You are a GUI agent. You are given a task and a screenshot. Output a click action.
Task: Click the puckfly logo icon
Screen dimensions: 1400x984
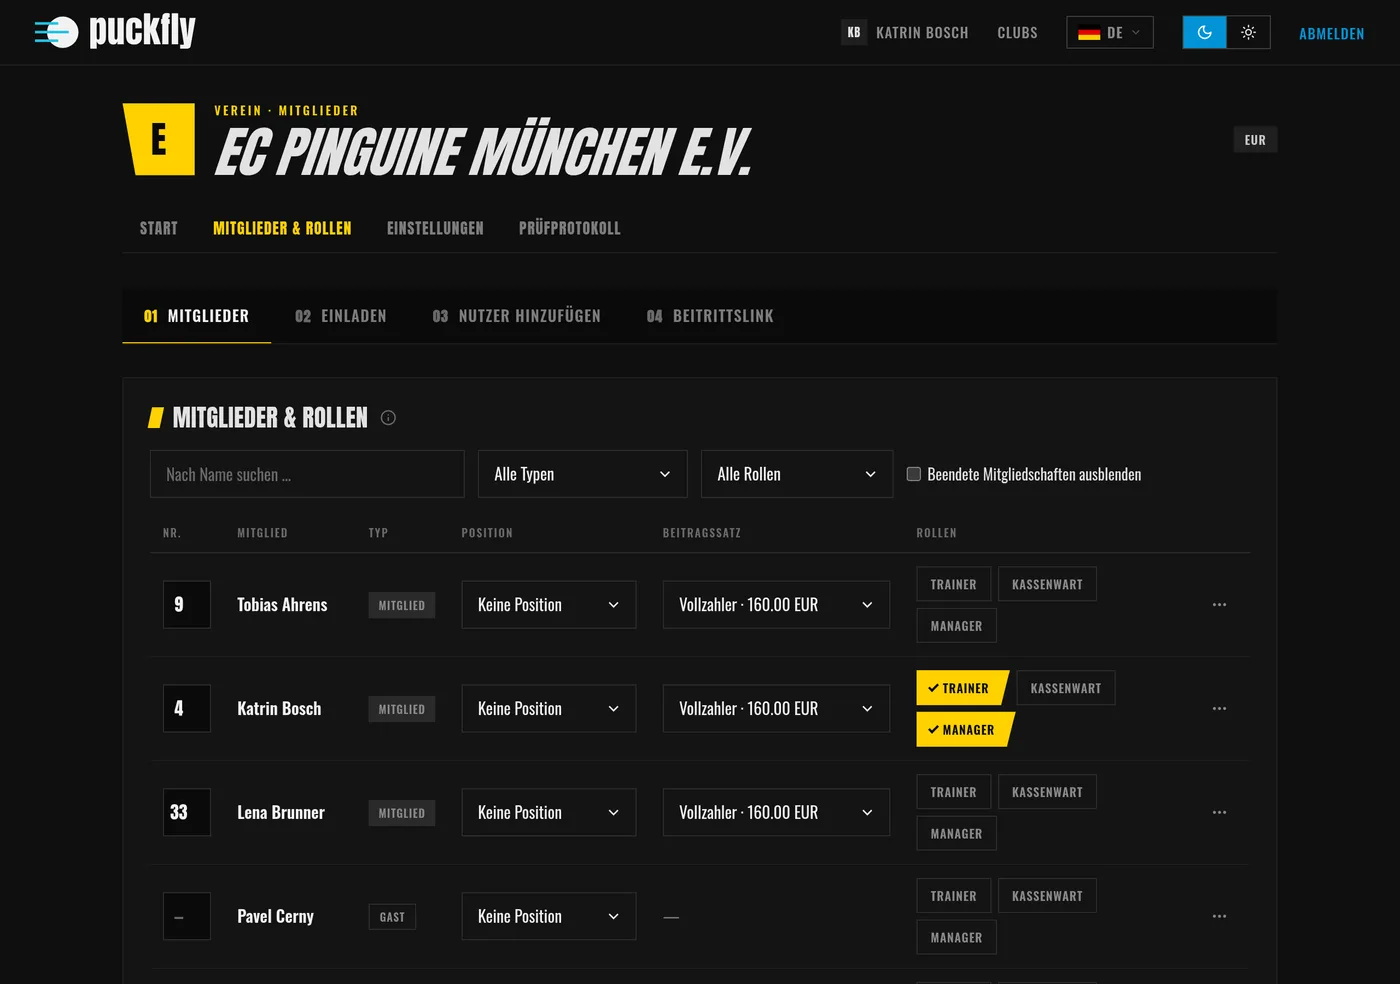point(56,32)
